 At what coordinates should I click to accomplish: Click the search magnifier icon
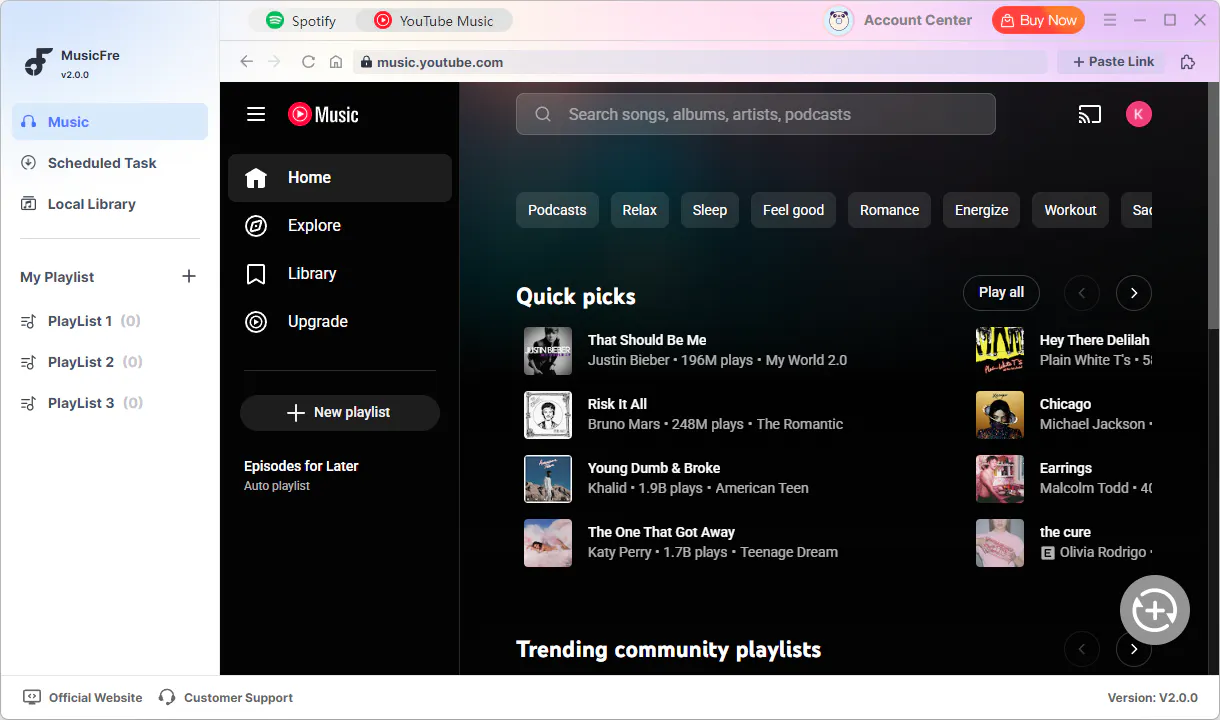pyautogui.click(x=543, y=114)
